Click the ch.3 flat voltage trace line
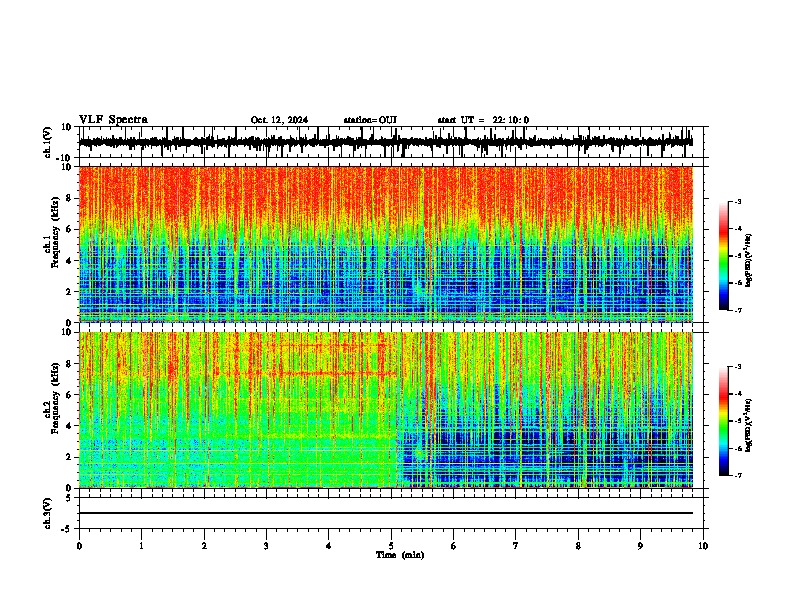Image resolution: width=792 pixels, height=612 pixels. point(386,513)
